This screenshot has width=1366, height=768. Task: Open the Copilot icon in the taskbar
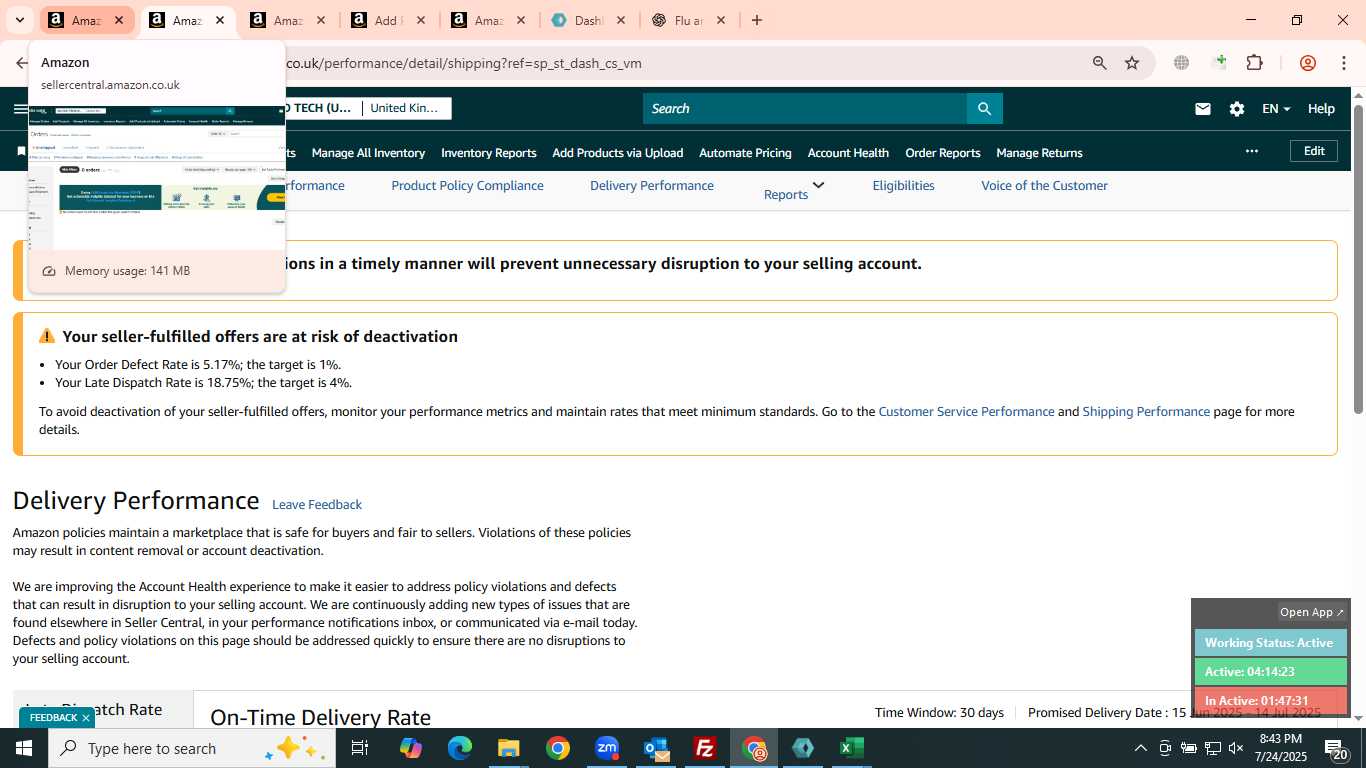[411, 748]
